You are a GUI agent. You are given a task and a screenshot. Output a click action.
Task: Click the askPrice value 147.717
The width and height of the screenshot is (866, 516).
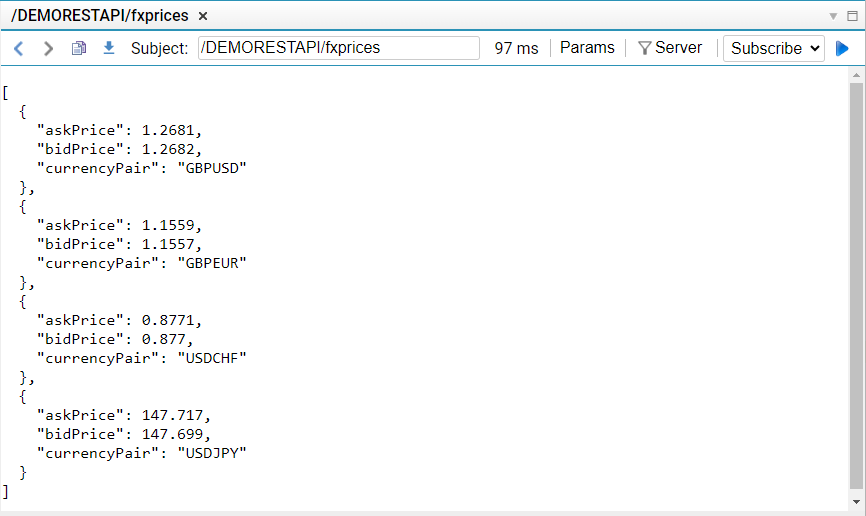pos(172,415)
